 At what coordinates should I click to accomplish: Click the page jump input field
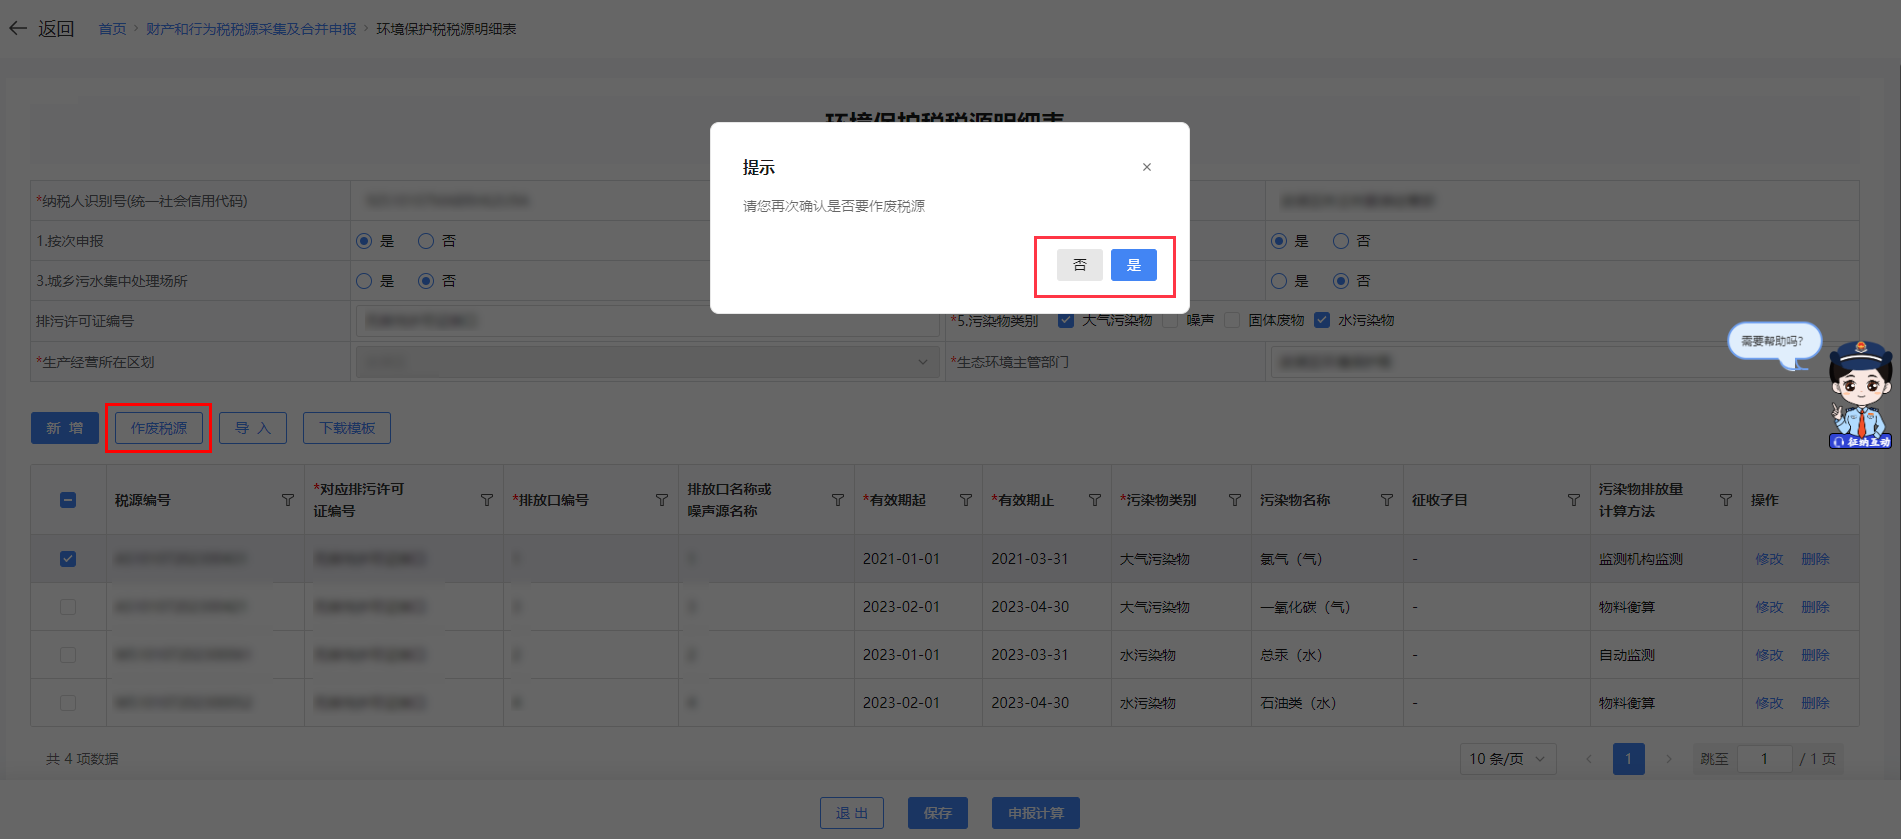click(1764, 759)
